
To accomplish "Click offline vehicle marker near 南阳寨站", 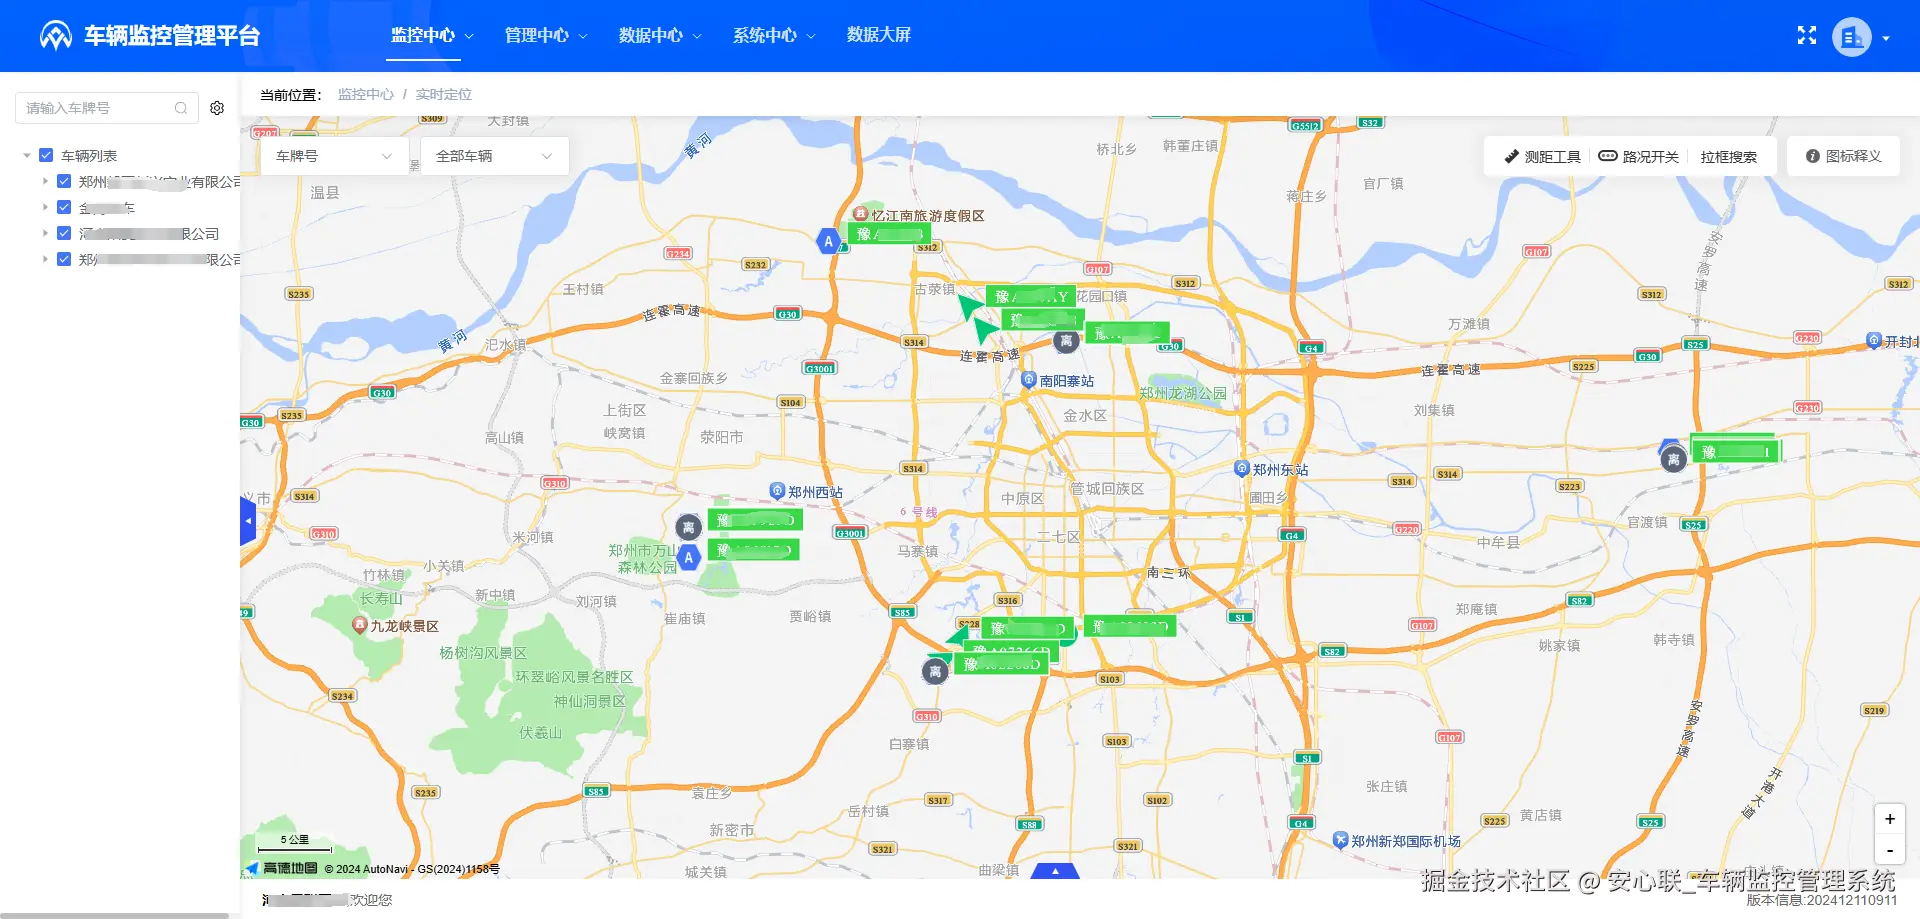I will pyautogui.click(x=1066, y=341).
